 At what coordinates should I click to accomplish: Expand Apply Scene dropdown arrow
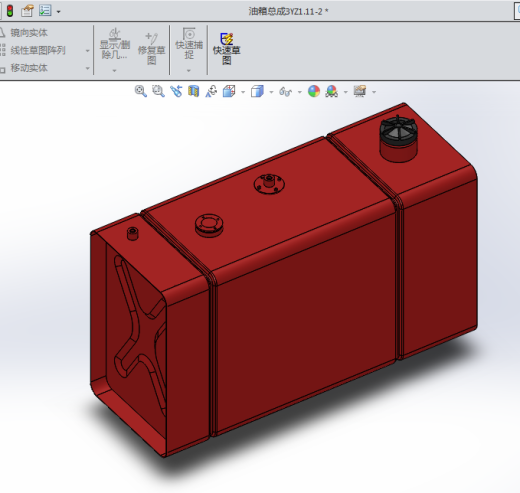coord(346,92)
